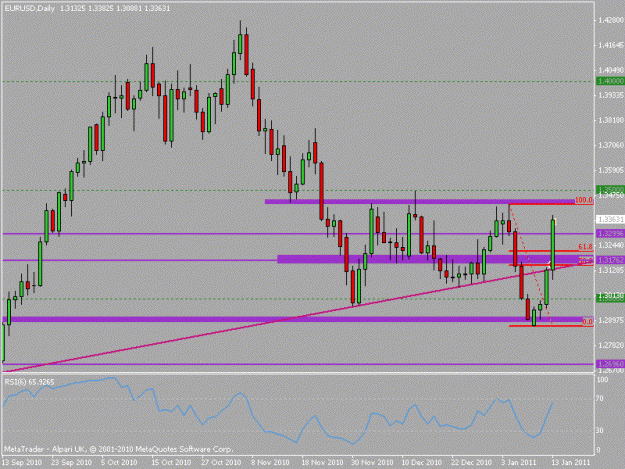625x469 pixels.
Task: Click the 15 Oct 2010 date label
Action: [x=171, y=463]
